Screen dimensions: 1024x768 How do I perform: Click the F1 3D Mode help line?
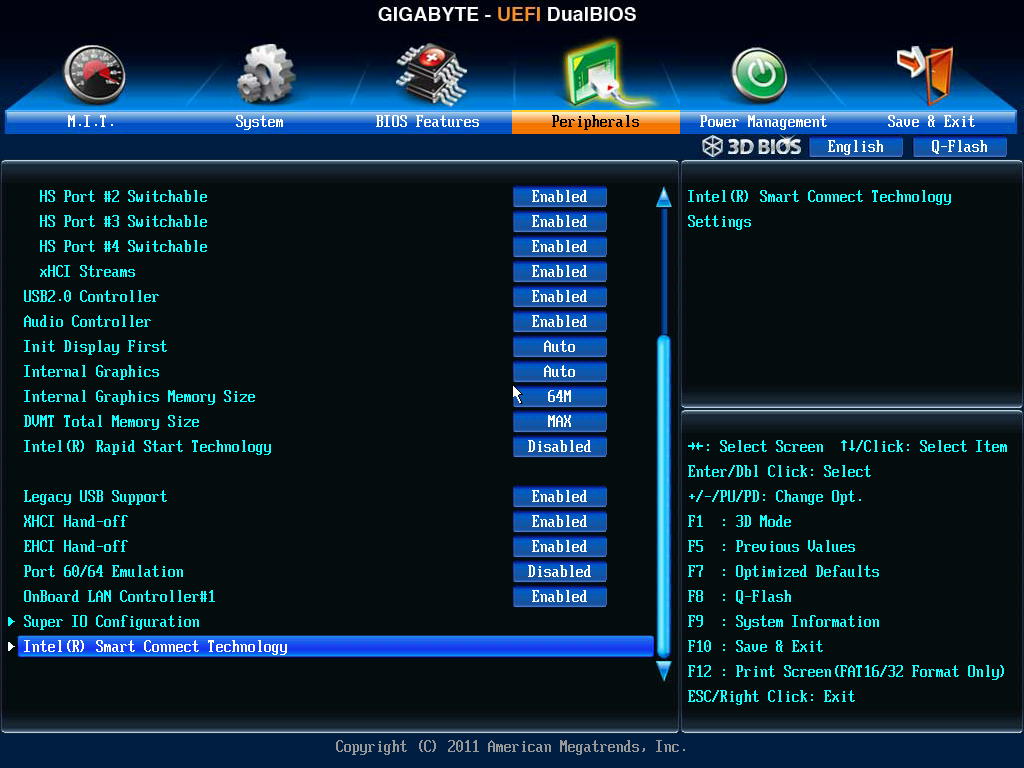(739, 521)
